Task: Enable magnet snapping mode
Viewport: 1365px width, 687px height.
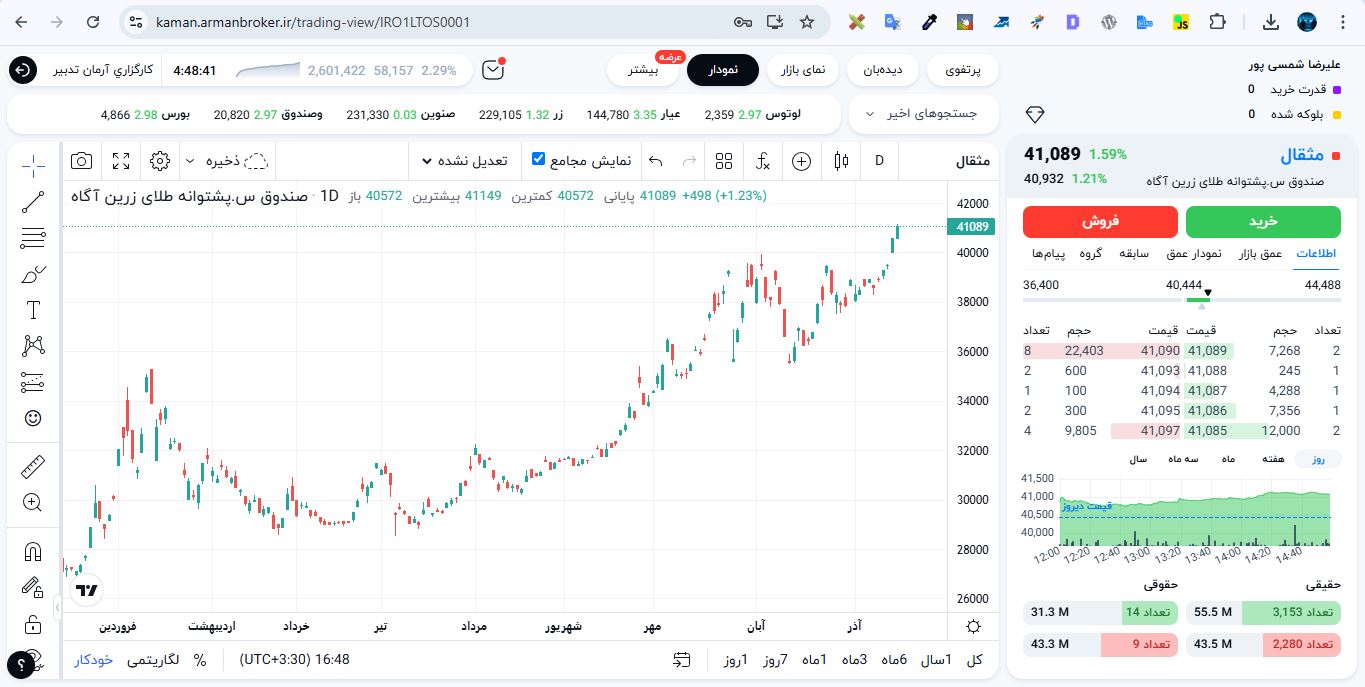Action: pyautogui.click(x=33, y=551)
